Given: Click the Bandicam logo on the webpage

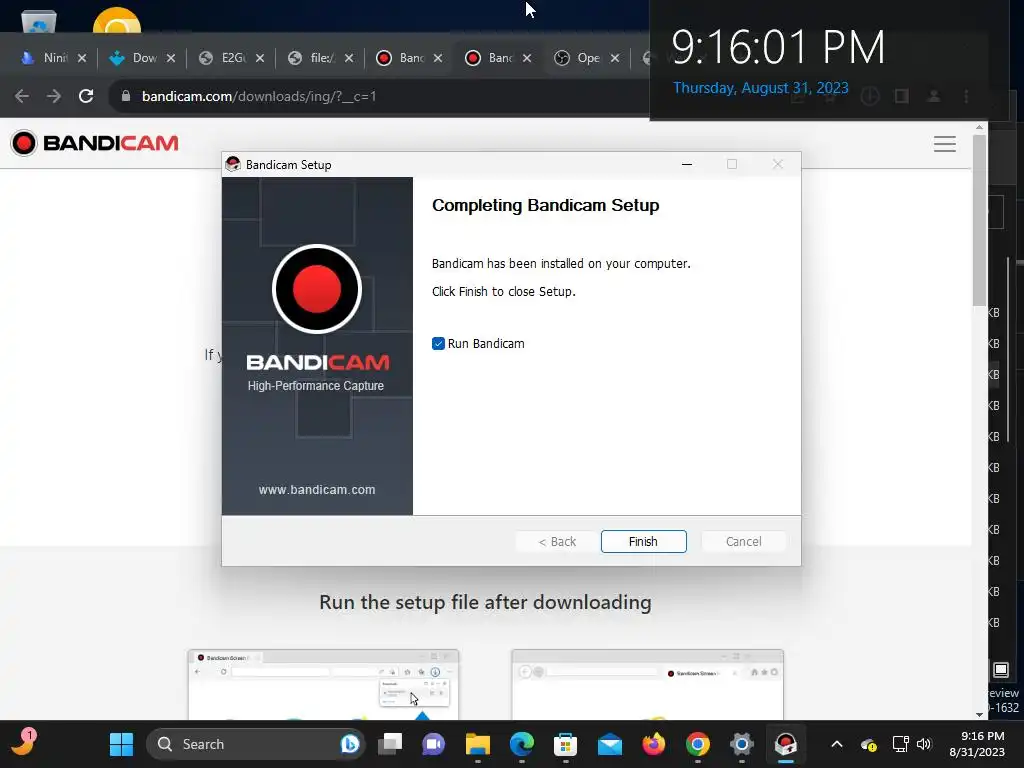Looking at the screenshot, I should point(95,143).
